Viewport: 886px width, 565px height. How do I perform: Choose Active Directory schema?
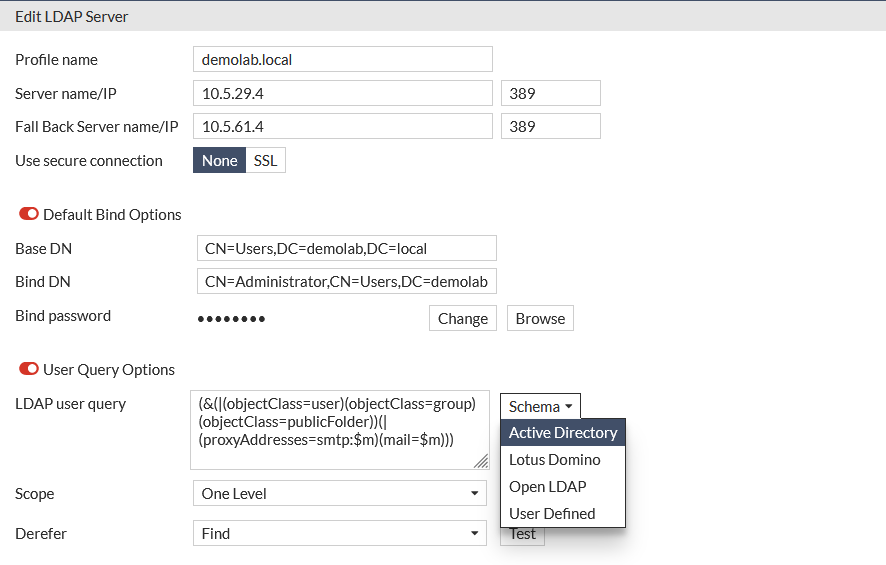pyautogui.click(x=563, y=433)
